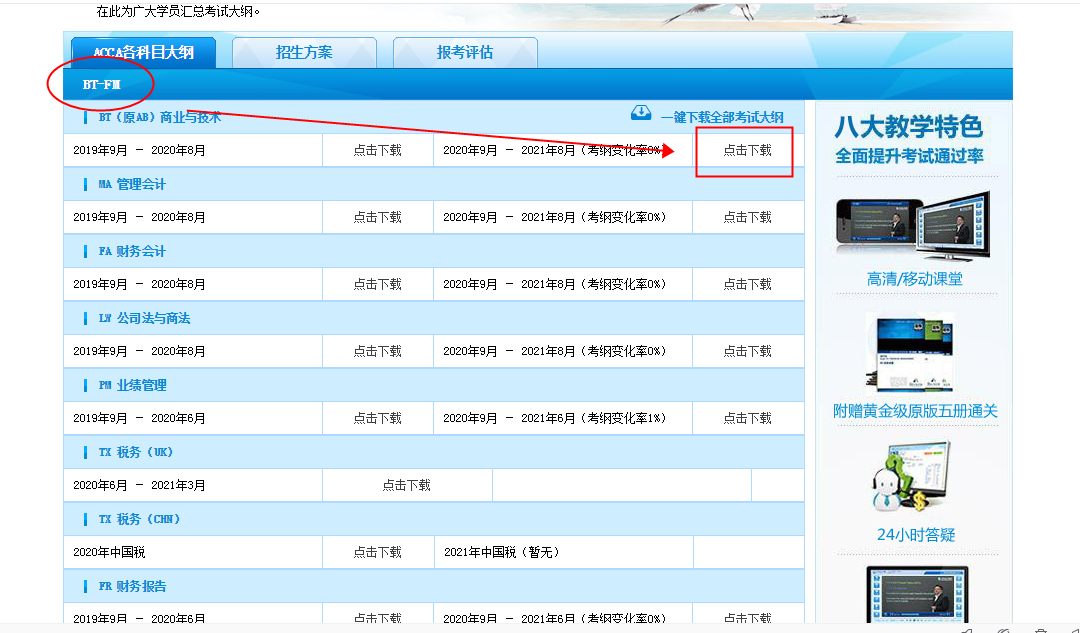This screenshot has height=633, width=1080.
Task: Download the 2020年中国税 syllabus
Action: (x=377, y=552)
